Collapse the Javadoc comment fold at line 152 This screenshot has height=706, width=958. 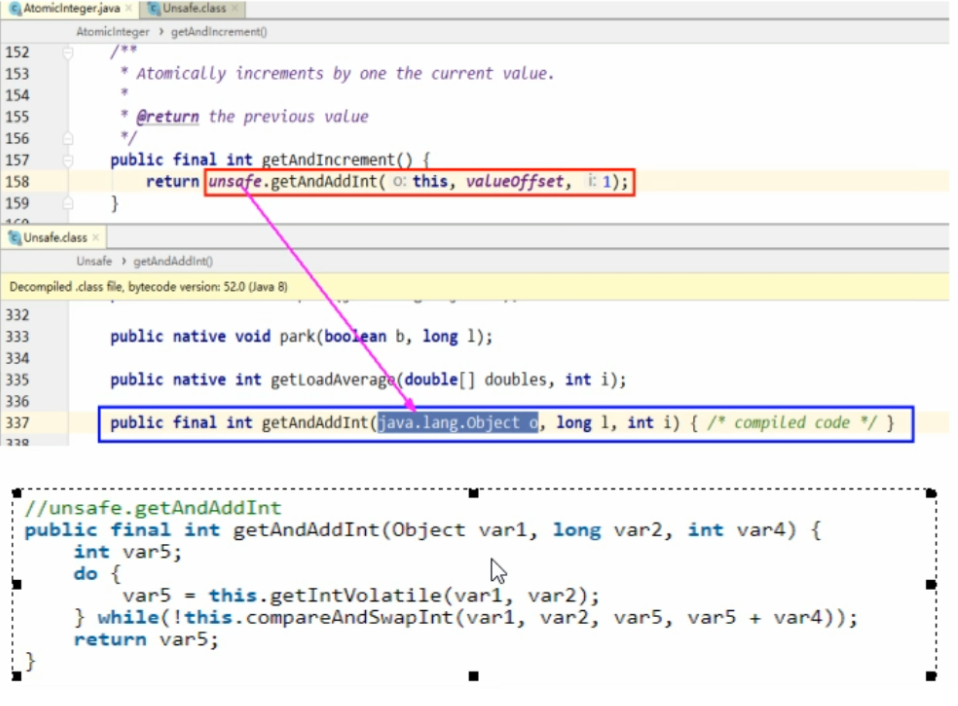tap(68, 53)
